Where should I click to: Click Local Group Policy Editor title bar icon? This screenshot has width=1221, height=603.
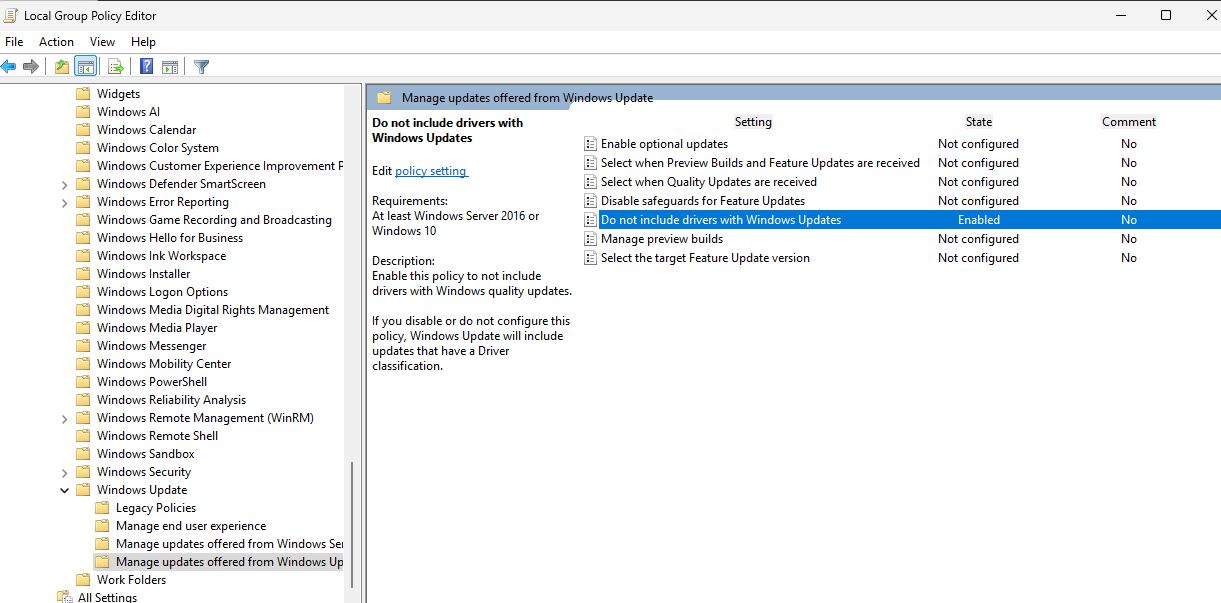tap(12, 15)
